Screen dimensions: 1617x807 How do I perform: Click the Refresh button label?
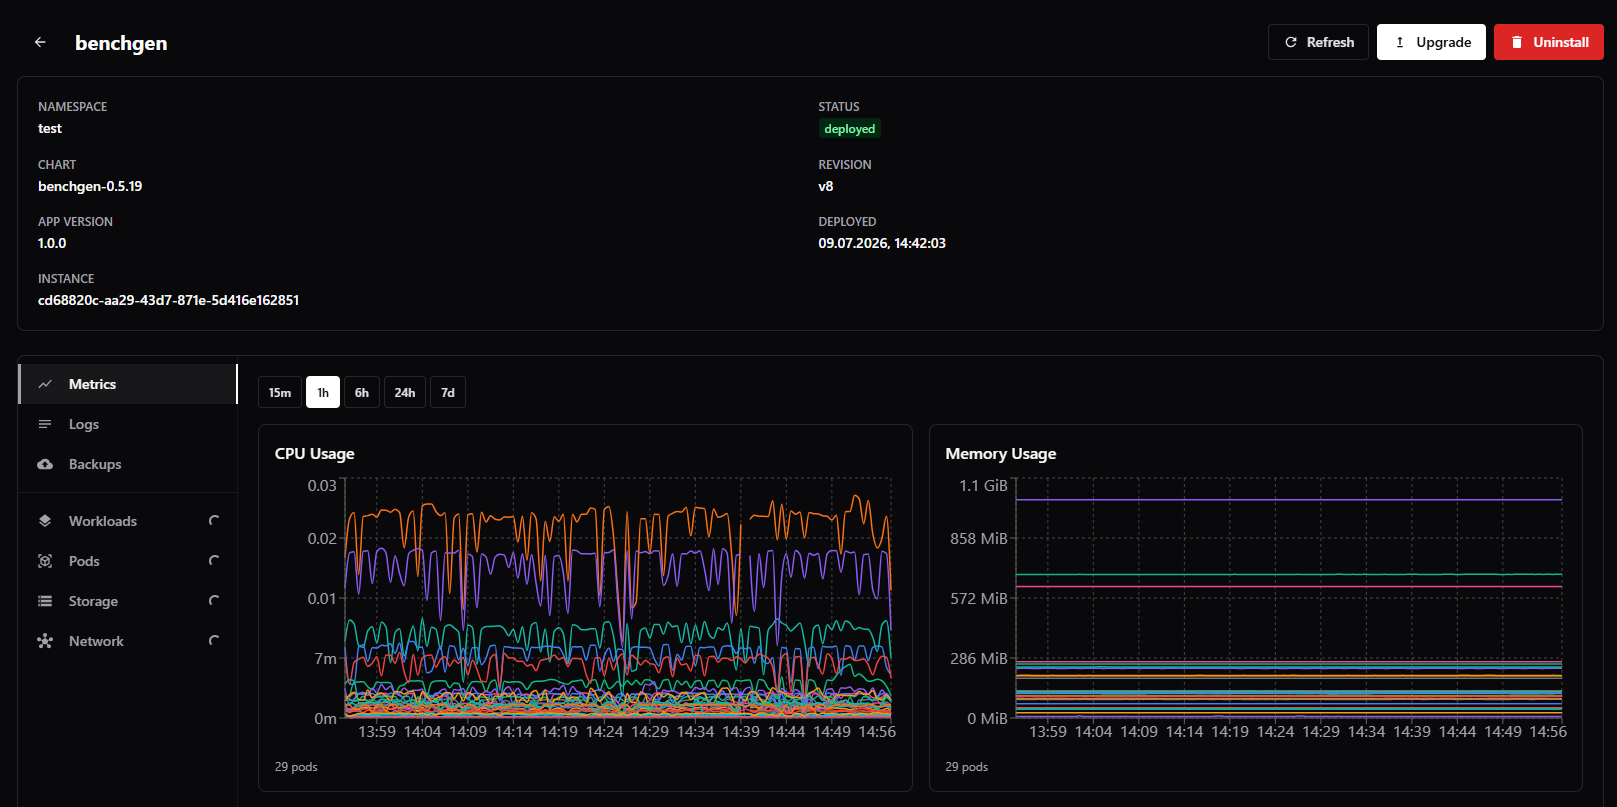coord(1330,42)
